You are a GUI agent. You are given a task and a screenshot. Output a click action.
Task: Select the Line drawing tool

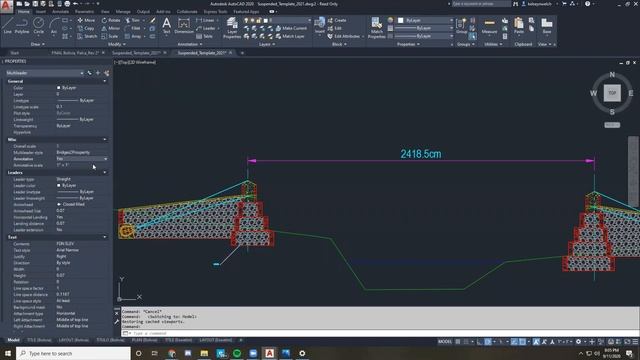point(7,26)
